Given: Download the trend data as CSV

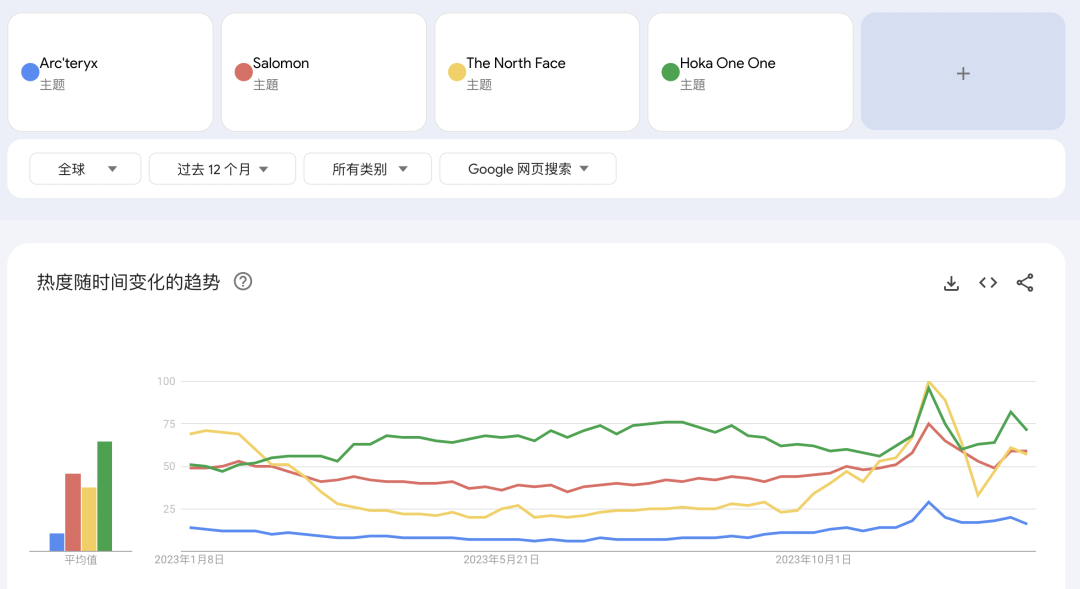Looking at the screenshot, I should click(x=951, y=283).
